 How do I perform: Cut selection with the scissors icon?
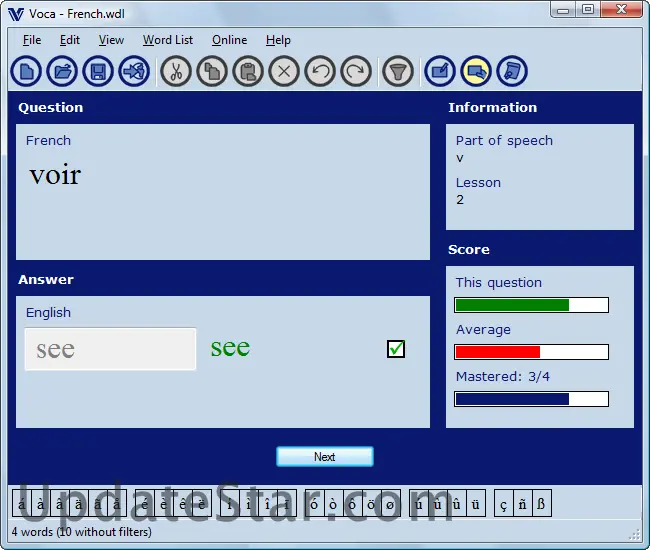coord(176,71)
